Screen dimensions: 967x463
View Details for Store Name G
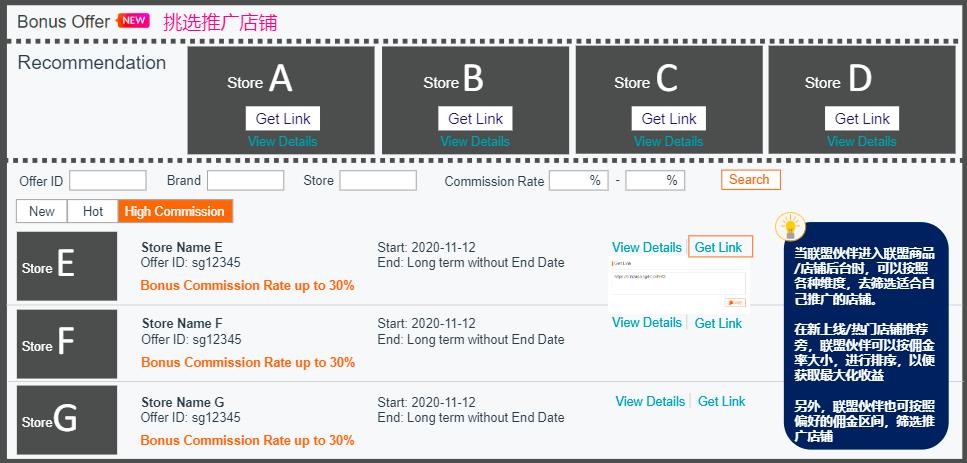click(650, 401)
